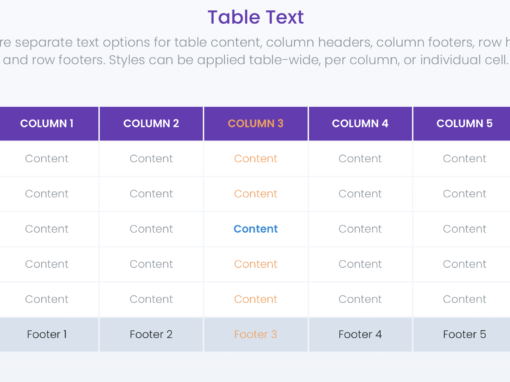Select the COLUMN 2 header cell
Screen dimensions: 510x382
click(x=151, y=124)
